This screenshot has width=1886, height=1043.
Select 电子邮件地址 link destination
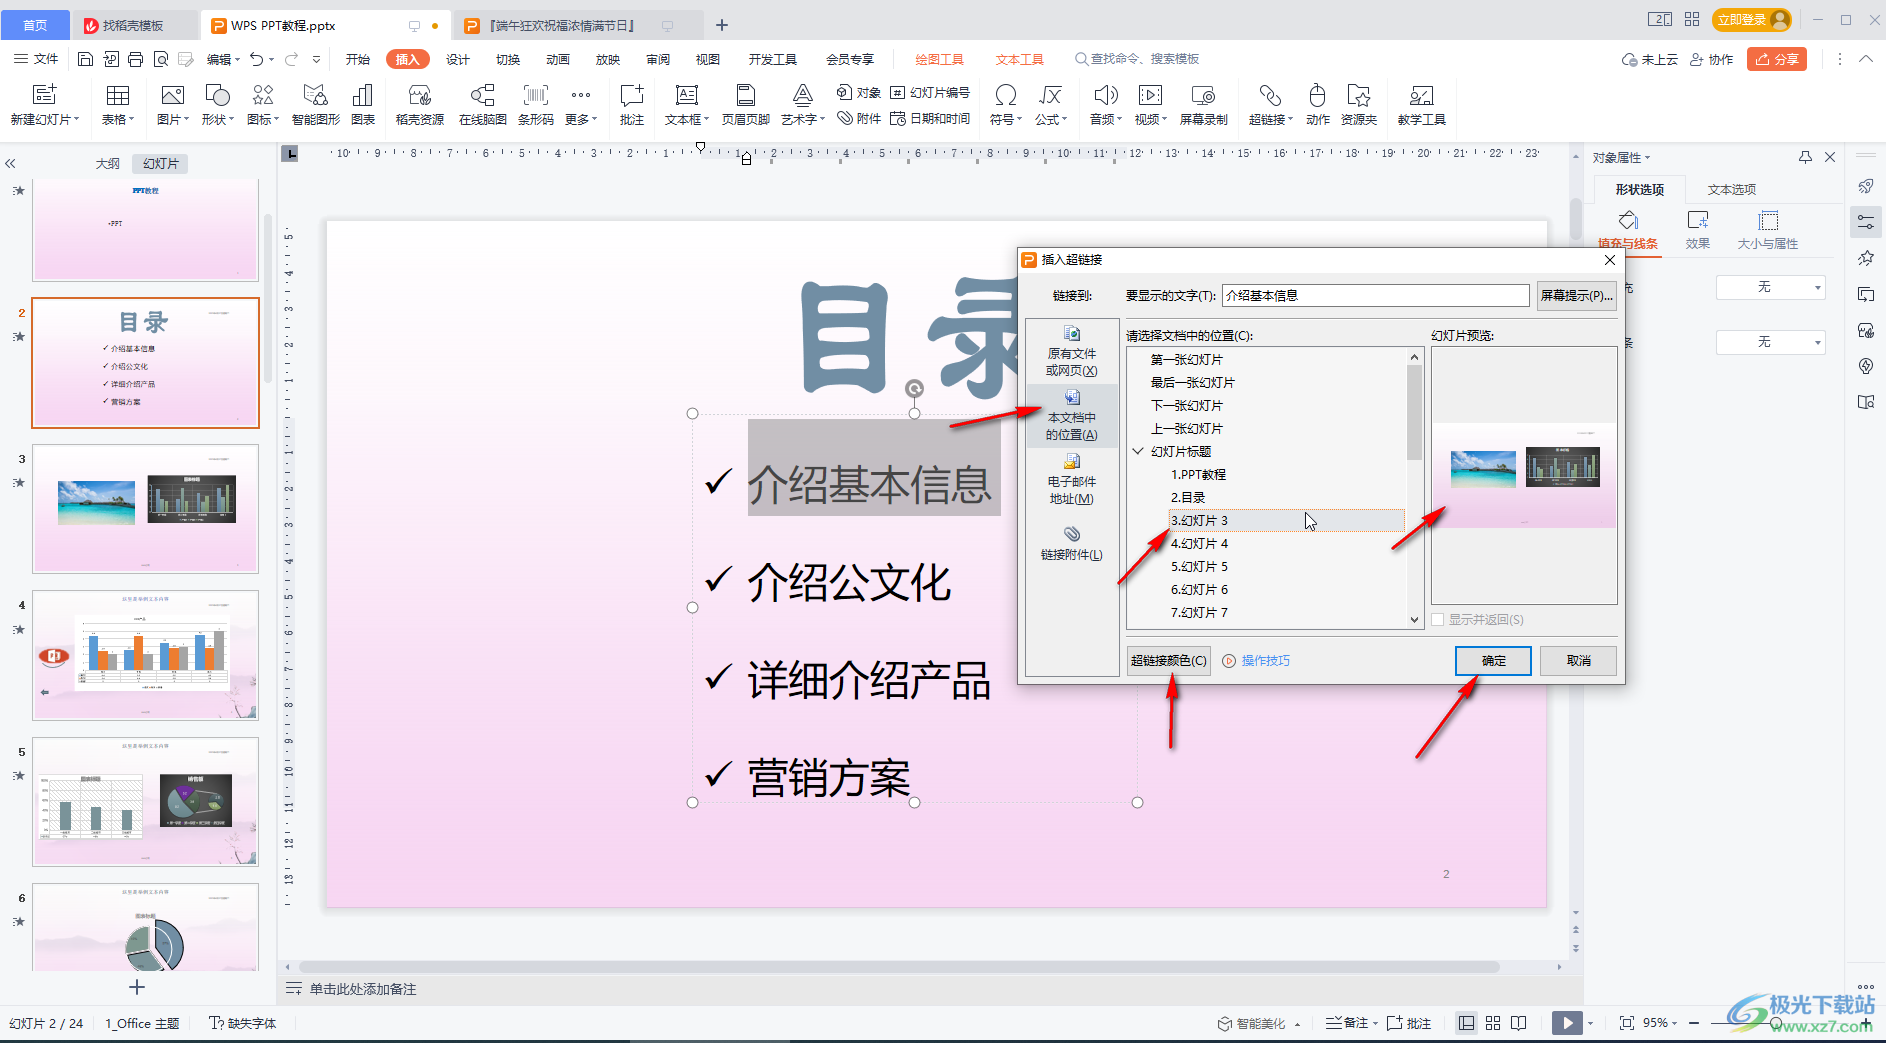(1070, 481)
